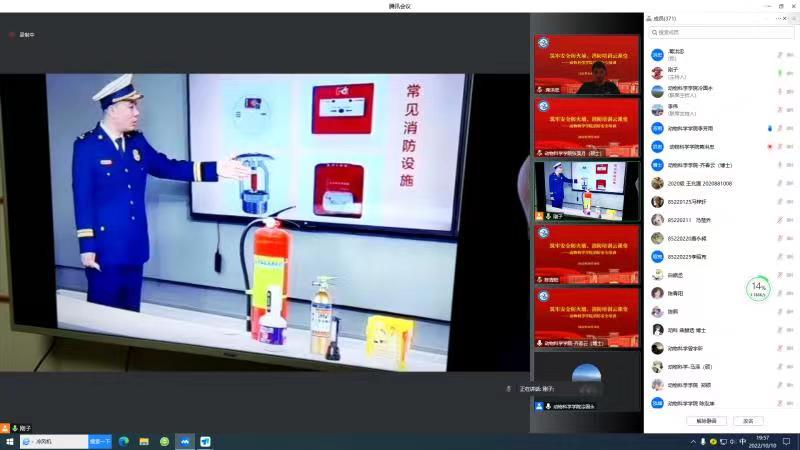The image size is (800, 450).
Task: Click the member search field
Action: coord(720,33)
